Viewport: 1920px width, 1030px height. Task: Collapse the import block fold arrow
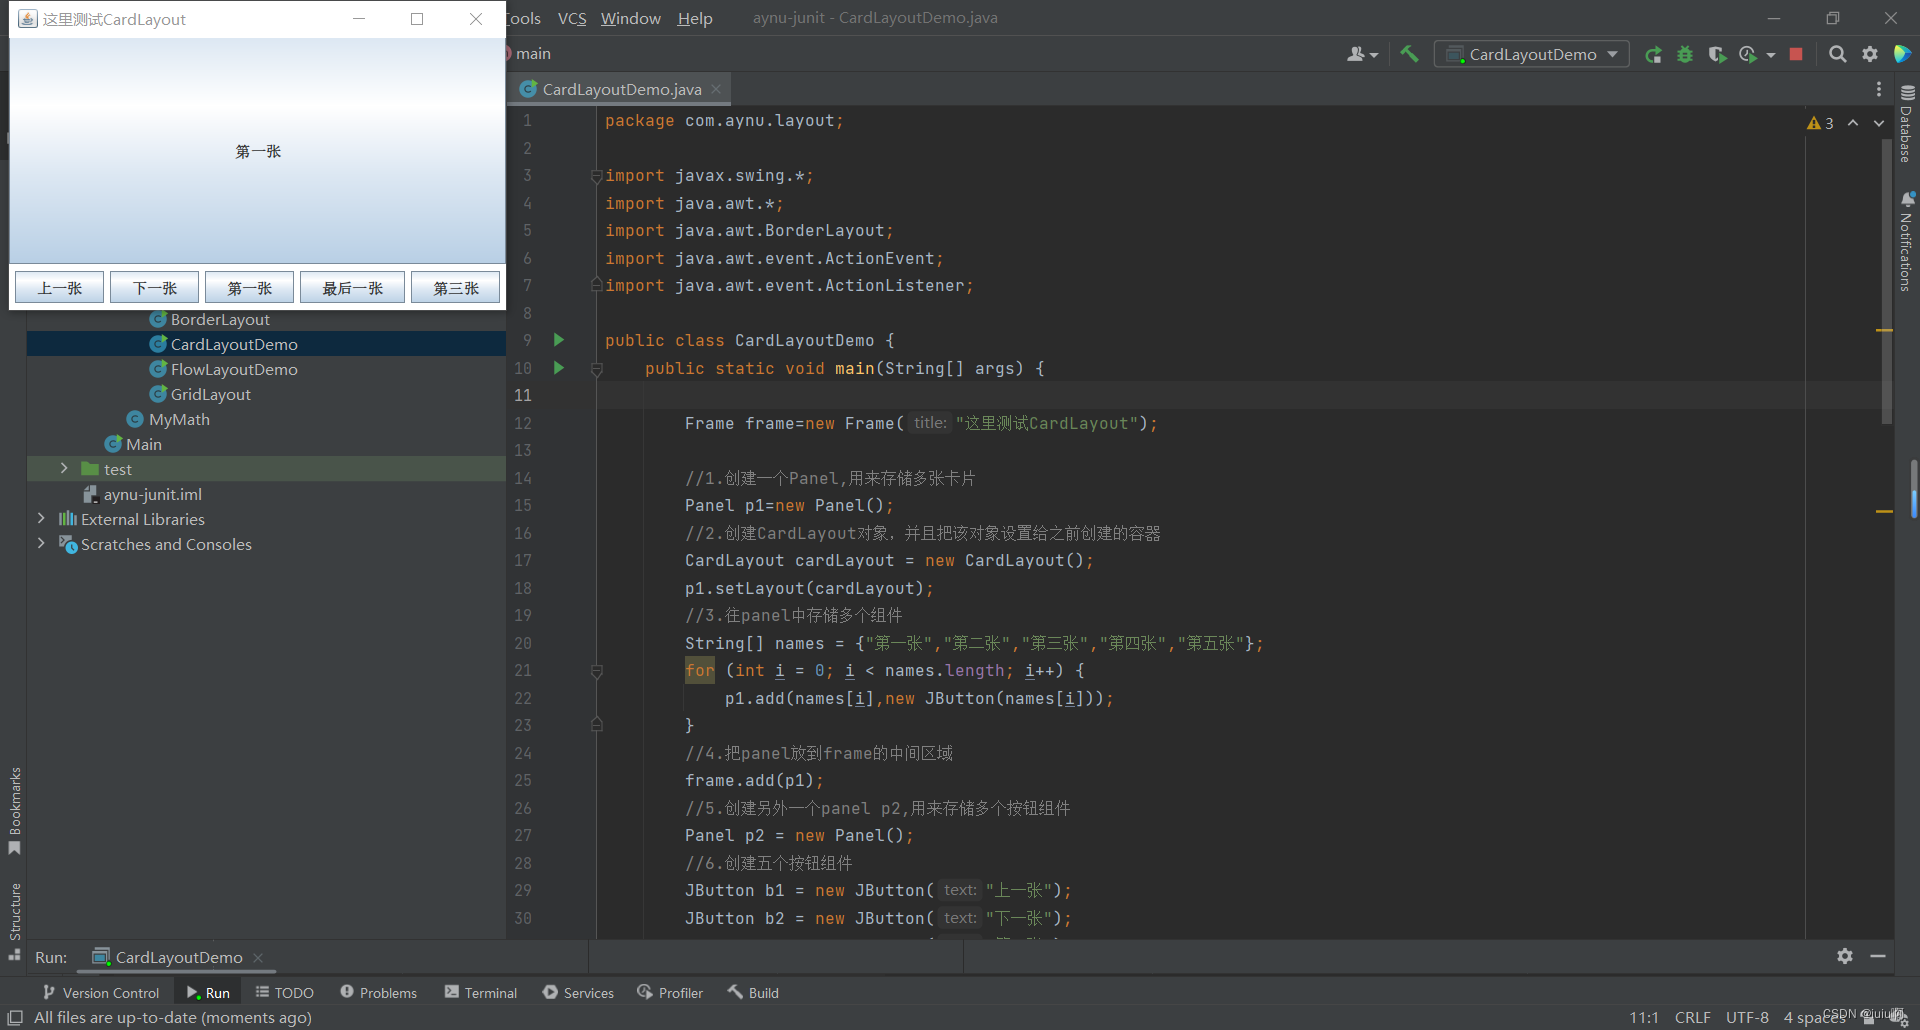(597, 176)
